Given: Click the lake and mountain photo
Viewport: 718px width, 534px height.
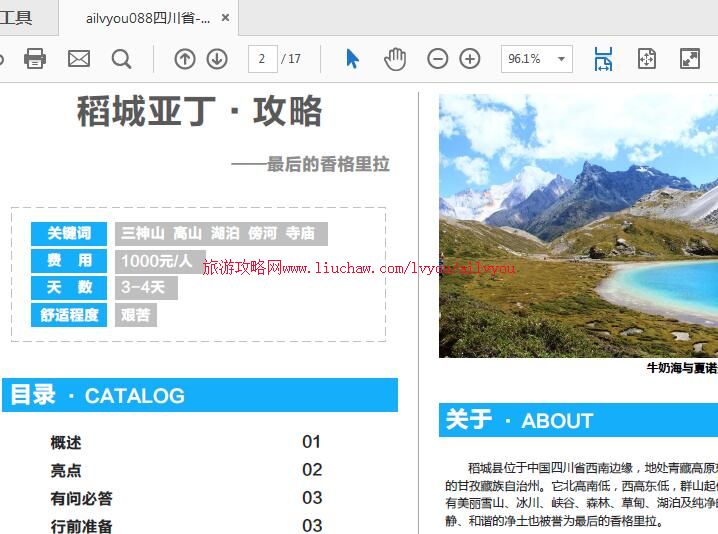Looking at the screenshot, I should point(578,225).
